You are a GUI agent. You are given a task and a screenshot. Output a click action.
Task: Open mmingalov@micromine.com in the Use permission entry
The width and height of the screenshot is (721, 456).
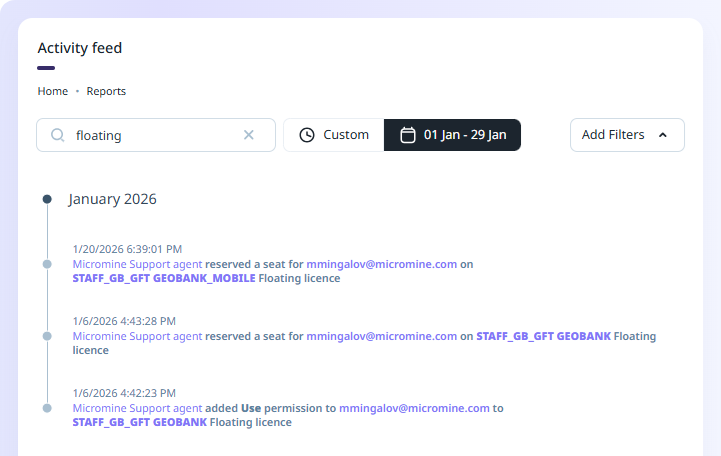tap(414, 408)
